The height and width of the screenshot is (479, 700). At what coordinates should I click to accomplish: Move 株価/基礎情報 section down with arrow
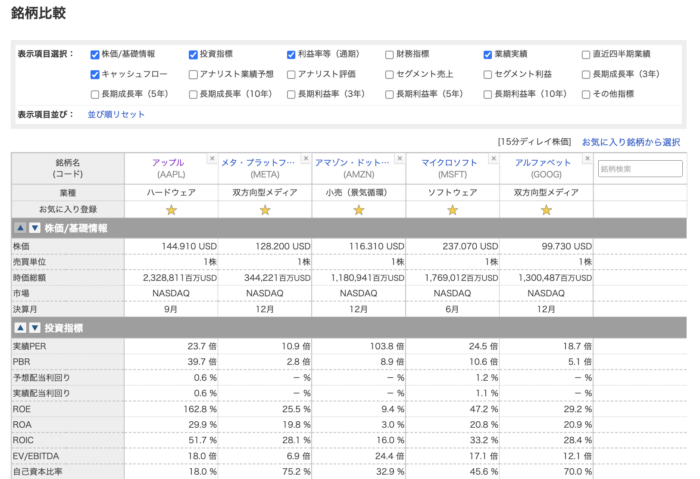coord(35,228)
